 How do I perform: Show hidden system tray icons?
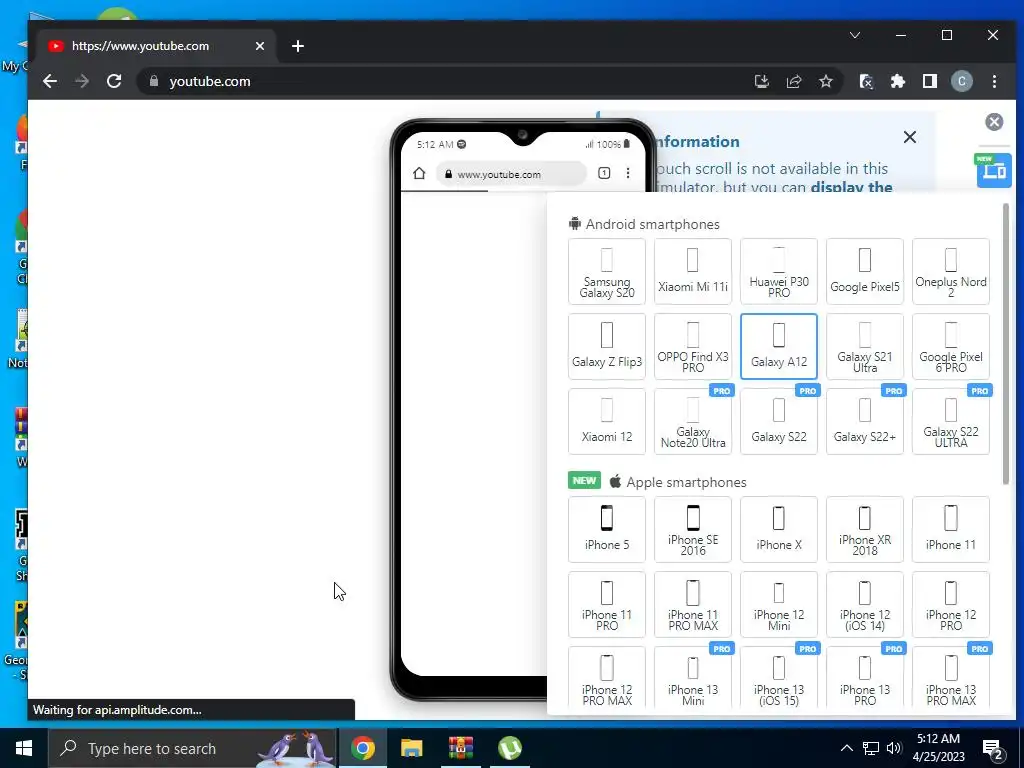[846, 748]
